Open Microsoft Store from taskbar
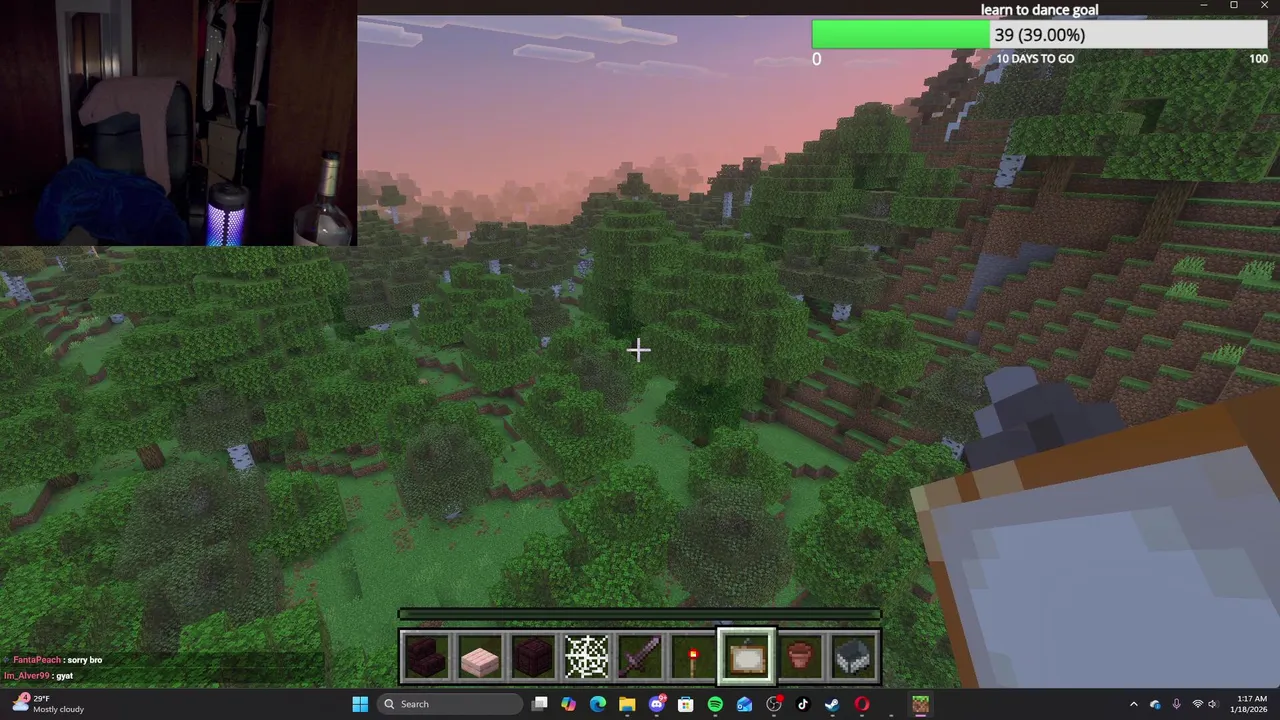 tap(686, 704)
